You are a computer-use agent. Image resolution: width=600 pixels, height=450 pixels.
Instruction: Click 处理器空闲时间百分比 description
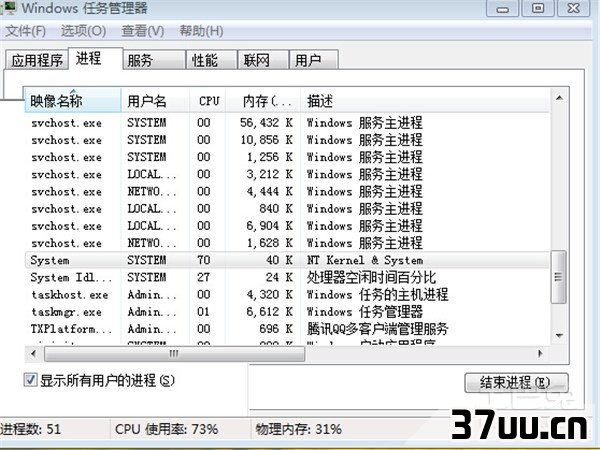[371, 277]
